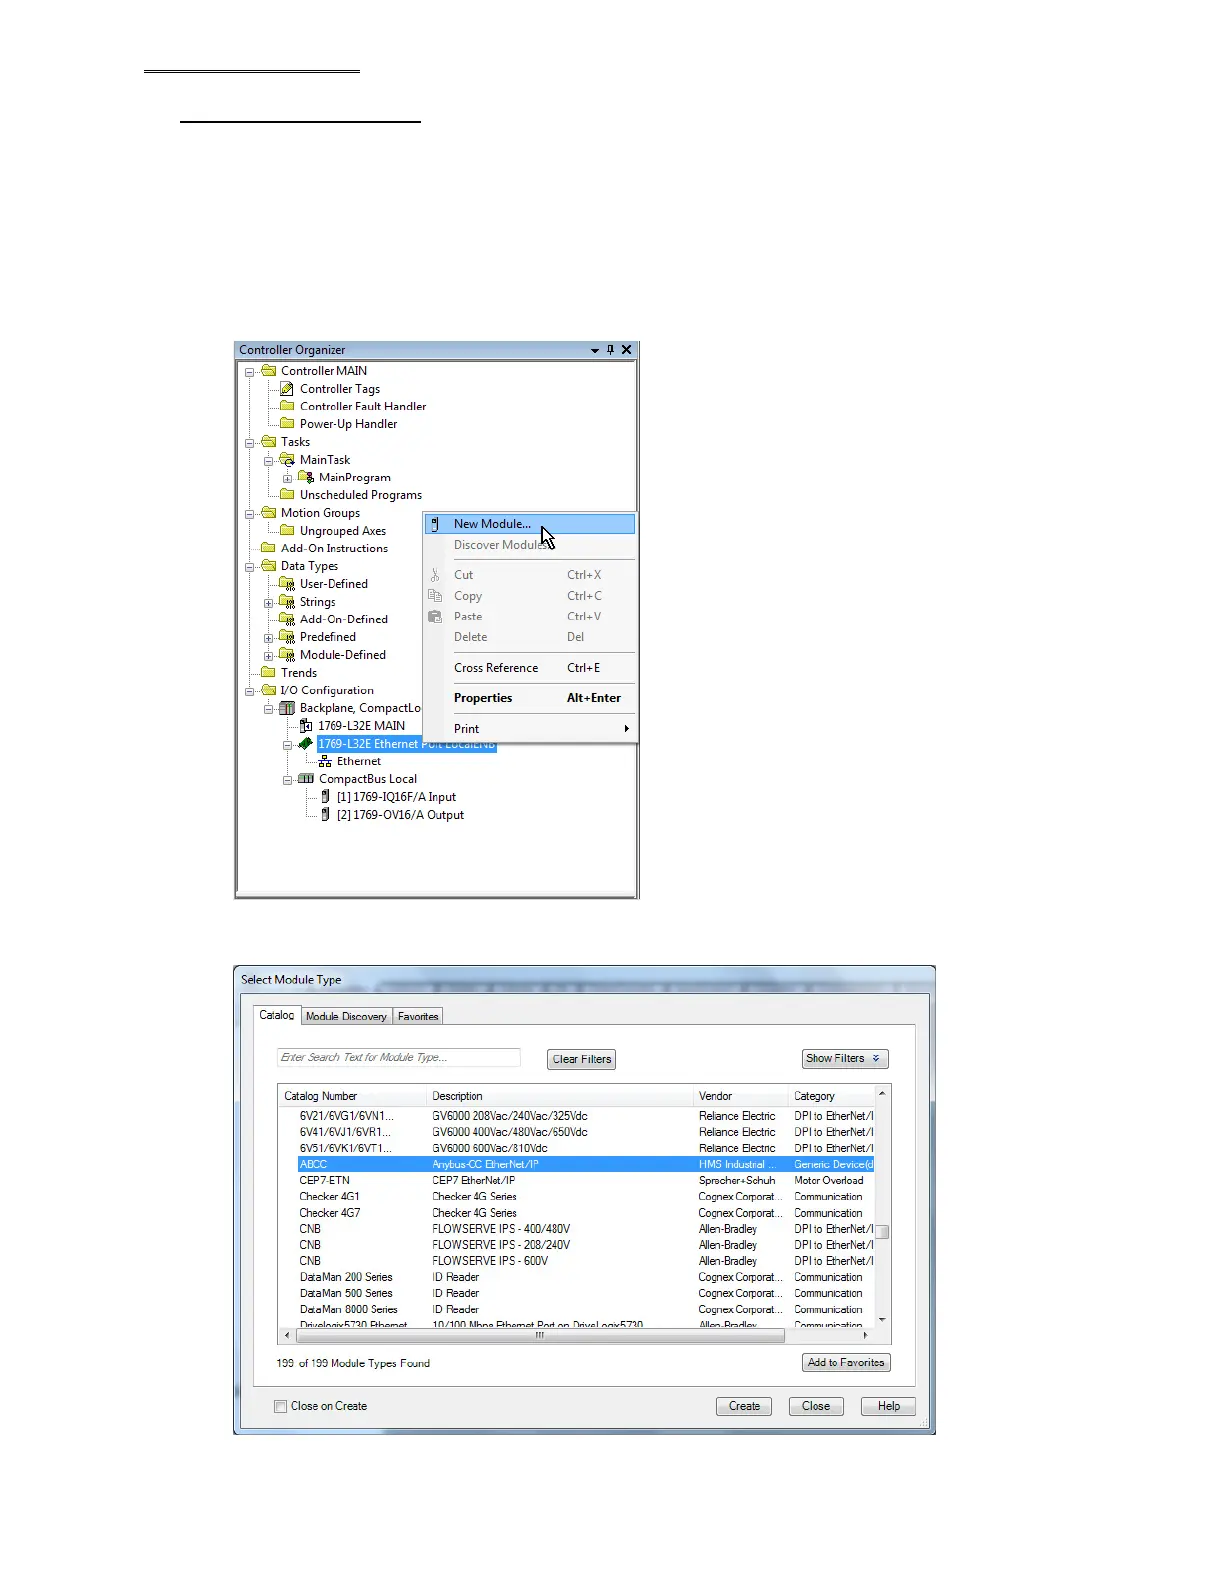Screen dimensions: 1224x1584
Task: Pin the Controller Organizer panel
Action: click(610, 350)
